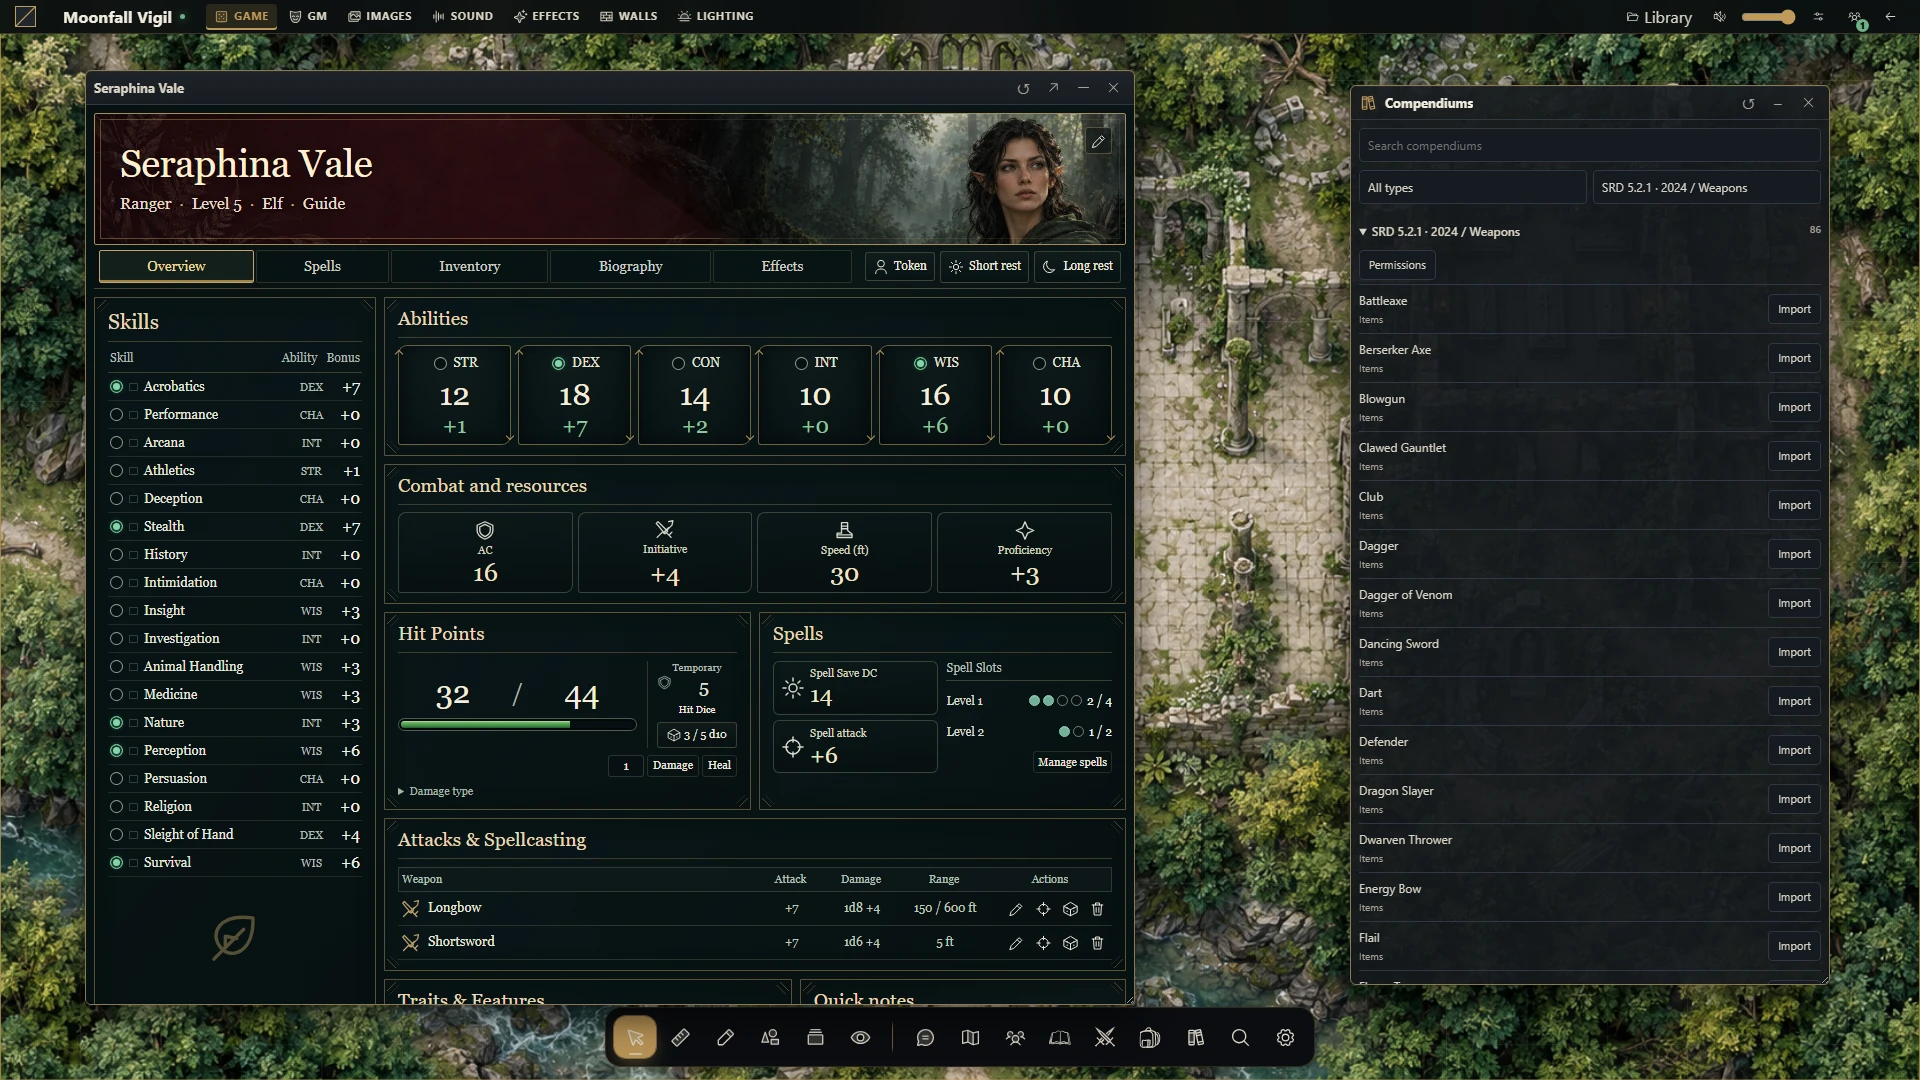Screen dimensions: 1920x1080
Task: Edit character header with pencil icon
Action: click(1098, 142)
